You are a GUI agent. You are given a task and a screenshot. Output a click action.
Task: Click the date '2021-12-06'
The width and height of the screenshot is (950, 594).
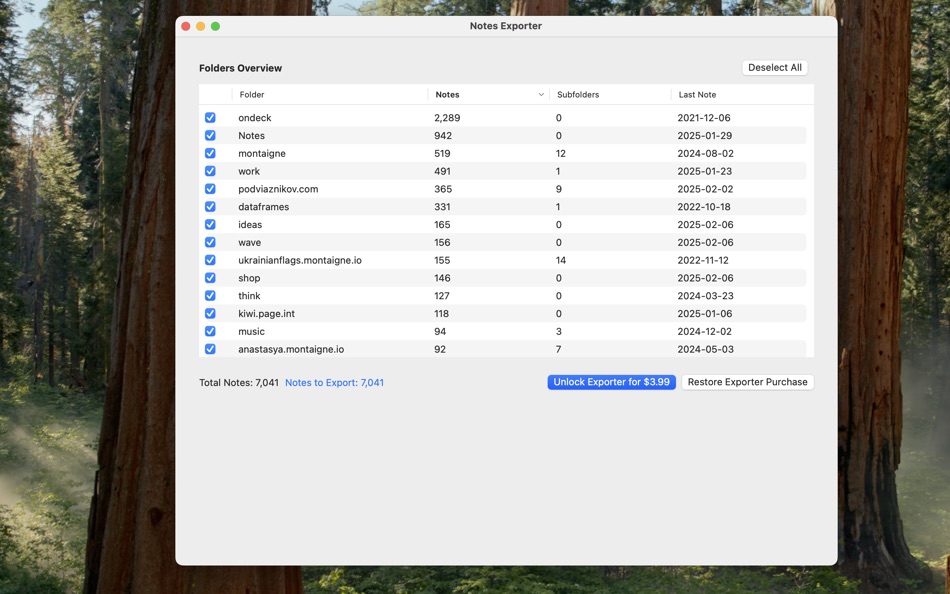(704, 118)
